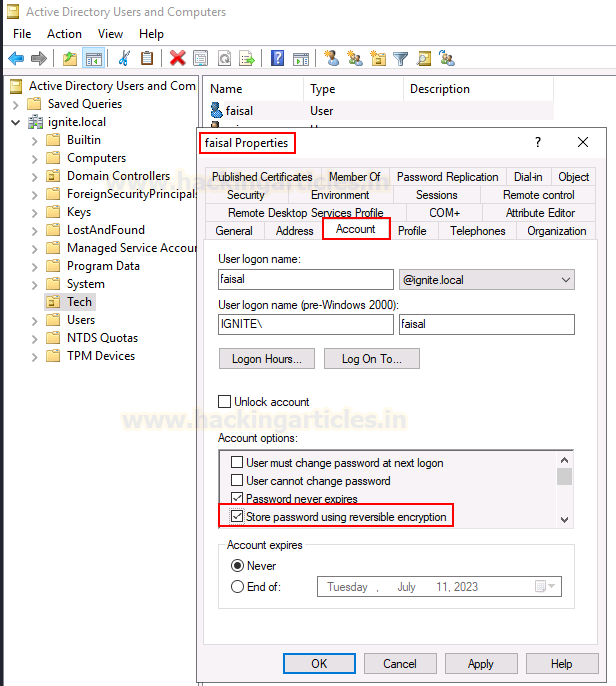Click the question mark in faisal Properties title
Screen dimensions: 616x686
538,142
